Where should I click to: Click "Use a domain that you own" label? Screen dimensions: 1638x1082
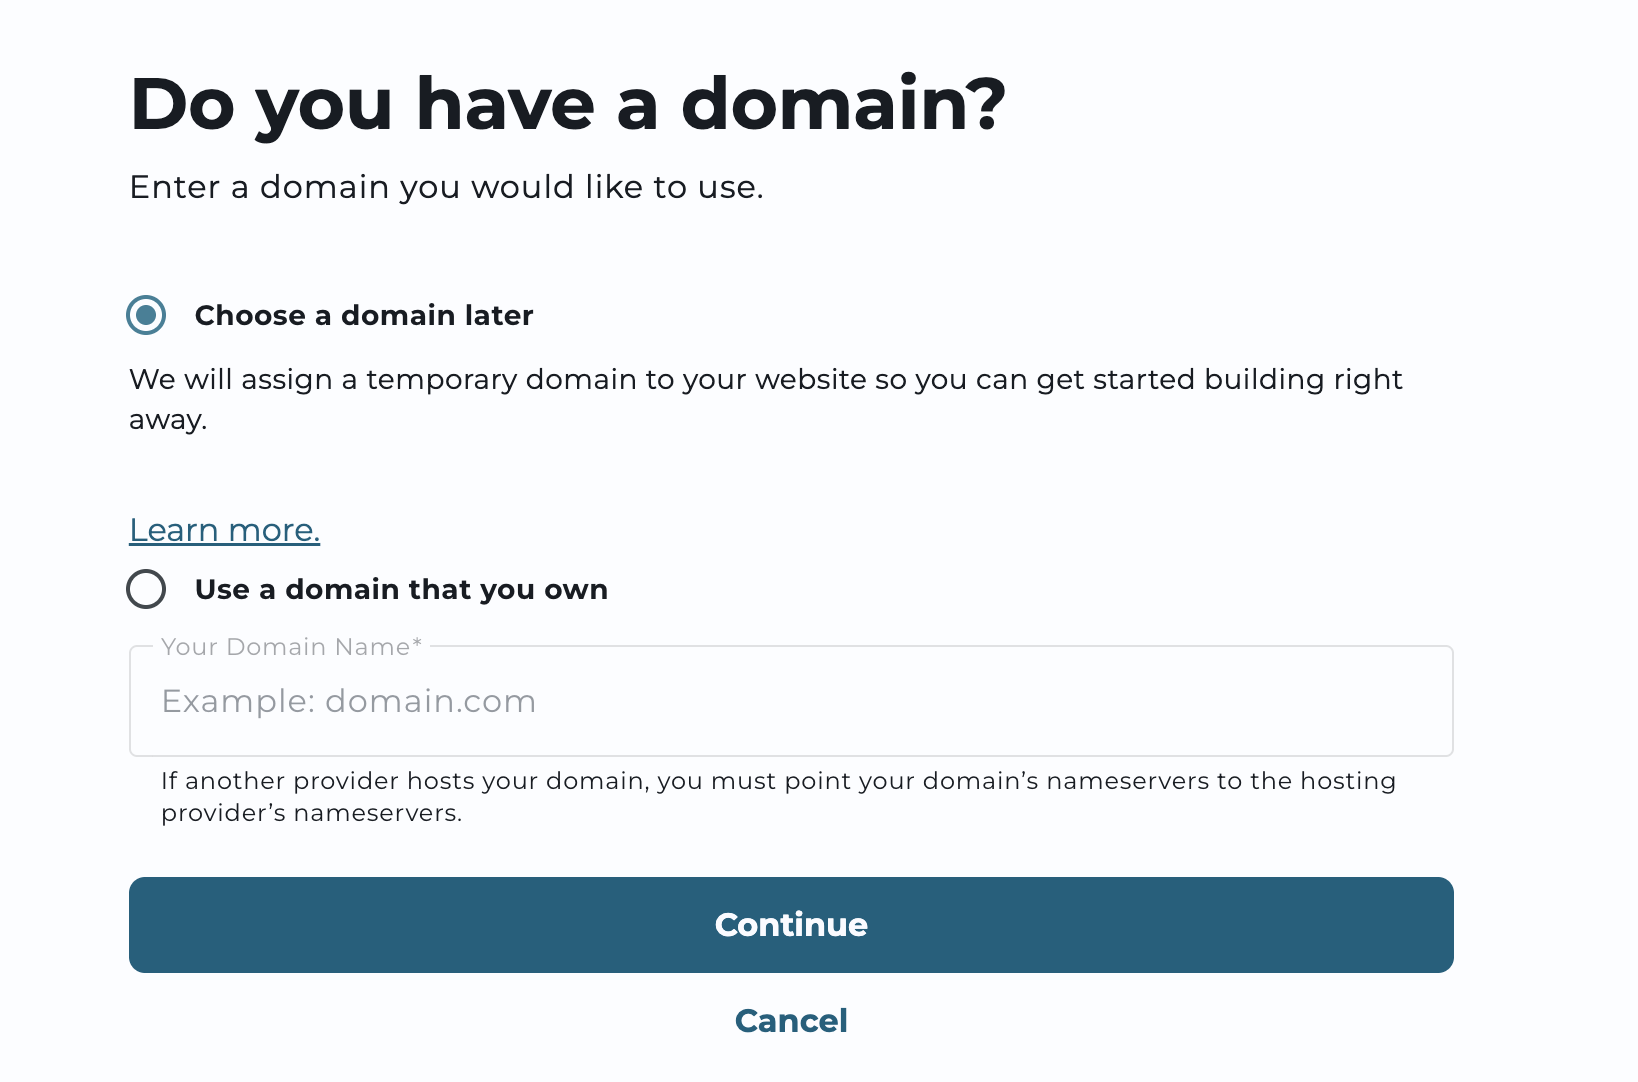tap(401, 589)
